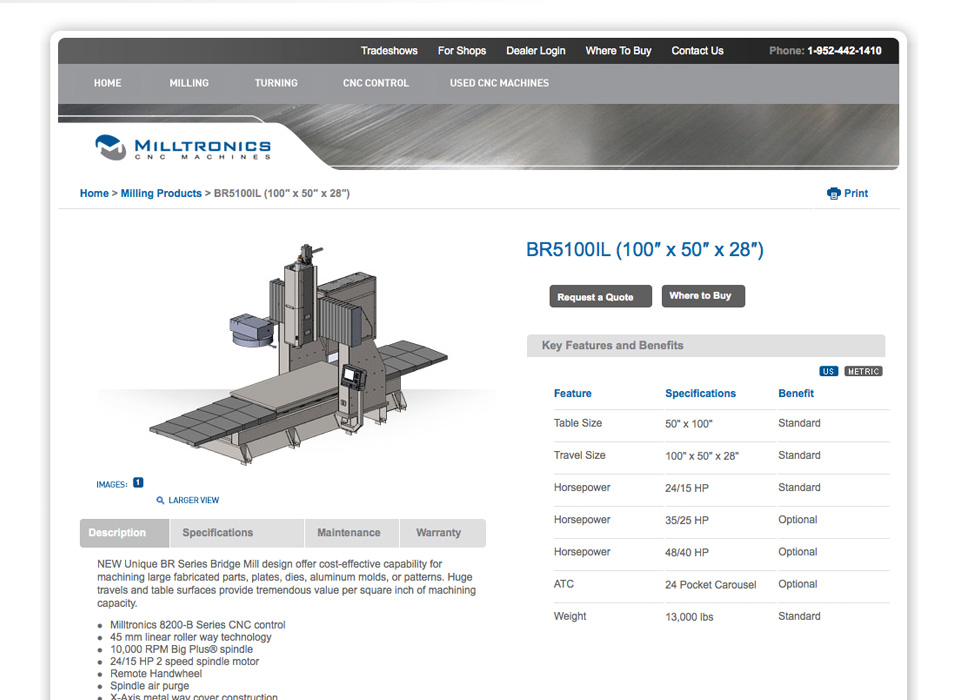The height and width of the screenshot is (700, 960).
Task: Click the 35/25 HP specification cell
Action: point(687,521)
